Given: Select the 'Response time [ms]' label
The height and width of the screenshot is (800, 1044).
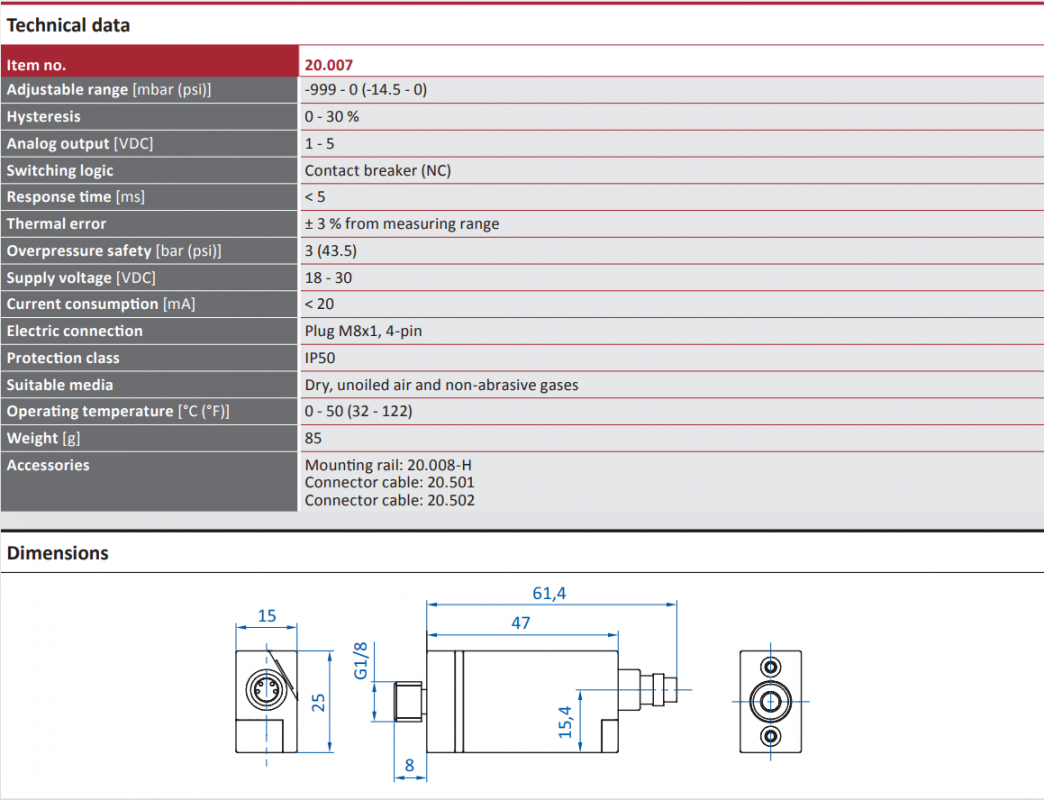Looking at the screenshot, I should pyautogui.click(x=75, y=197).
